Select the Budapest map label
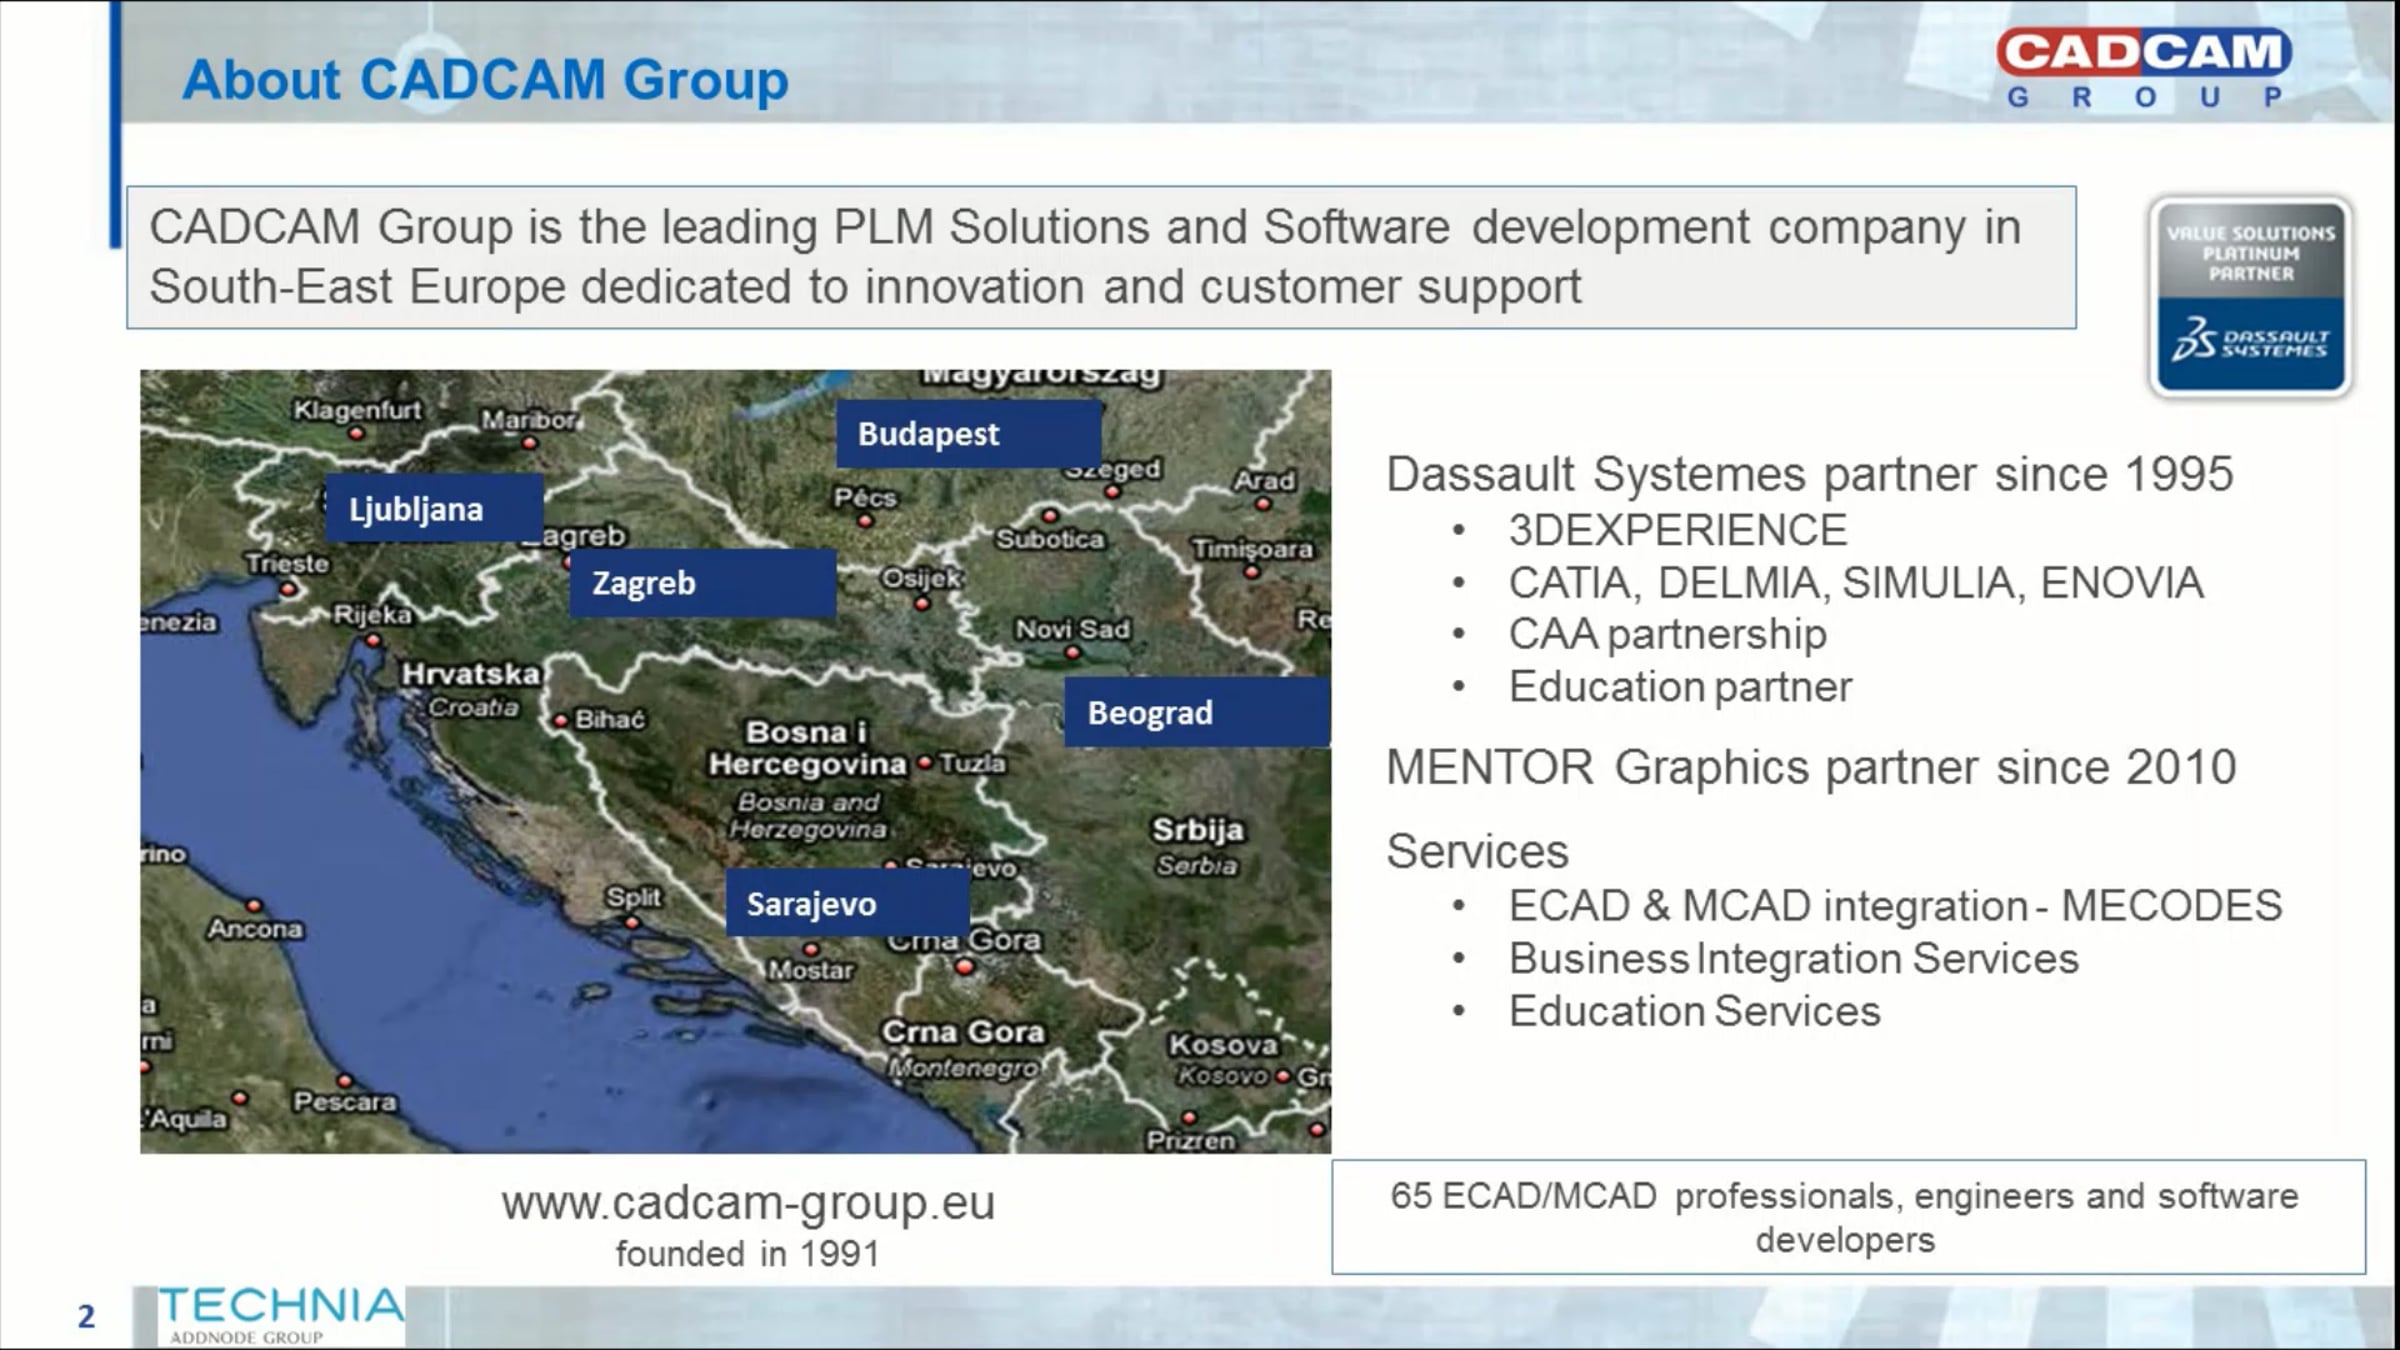The height and width of the screenshot is (1350, 2400). pos(968,434)
